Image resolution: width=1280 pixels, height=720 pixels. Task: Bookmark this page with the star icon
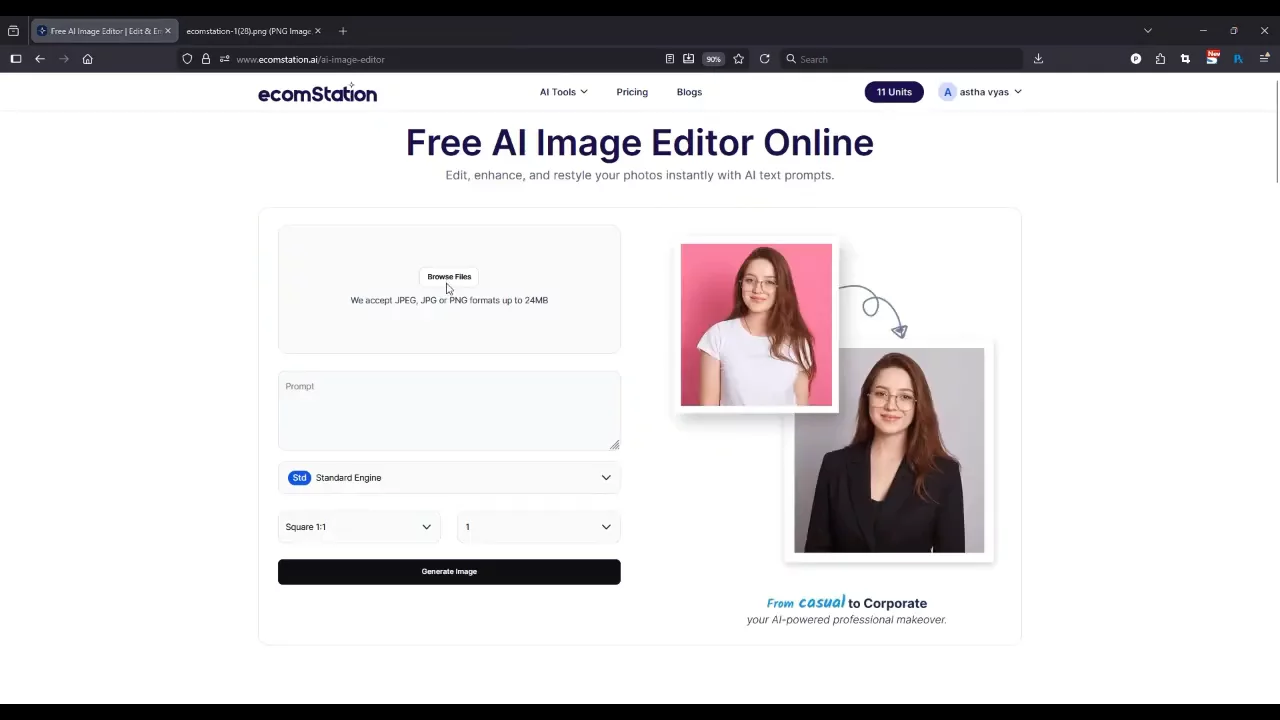click(x=739, y=59)
